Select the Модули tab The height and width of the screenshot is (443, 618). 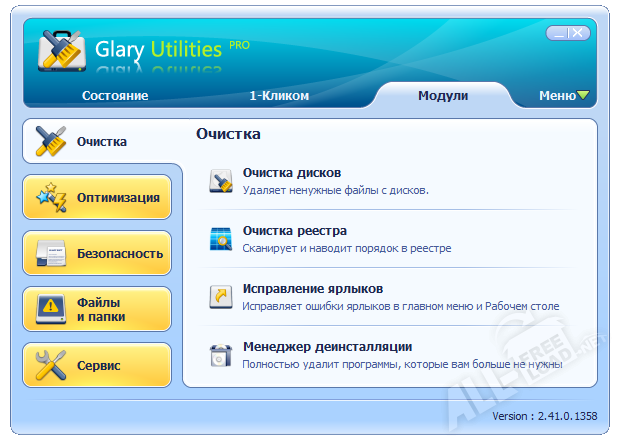443,96
